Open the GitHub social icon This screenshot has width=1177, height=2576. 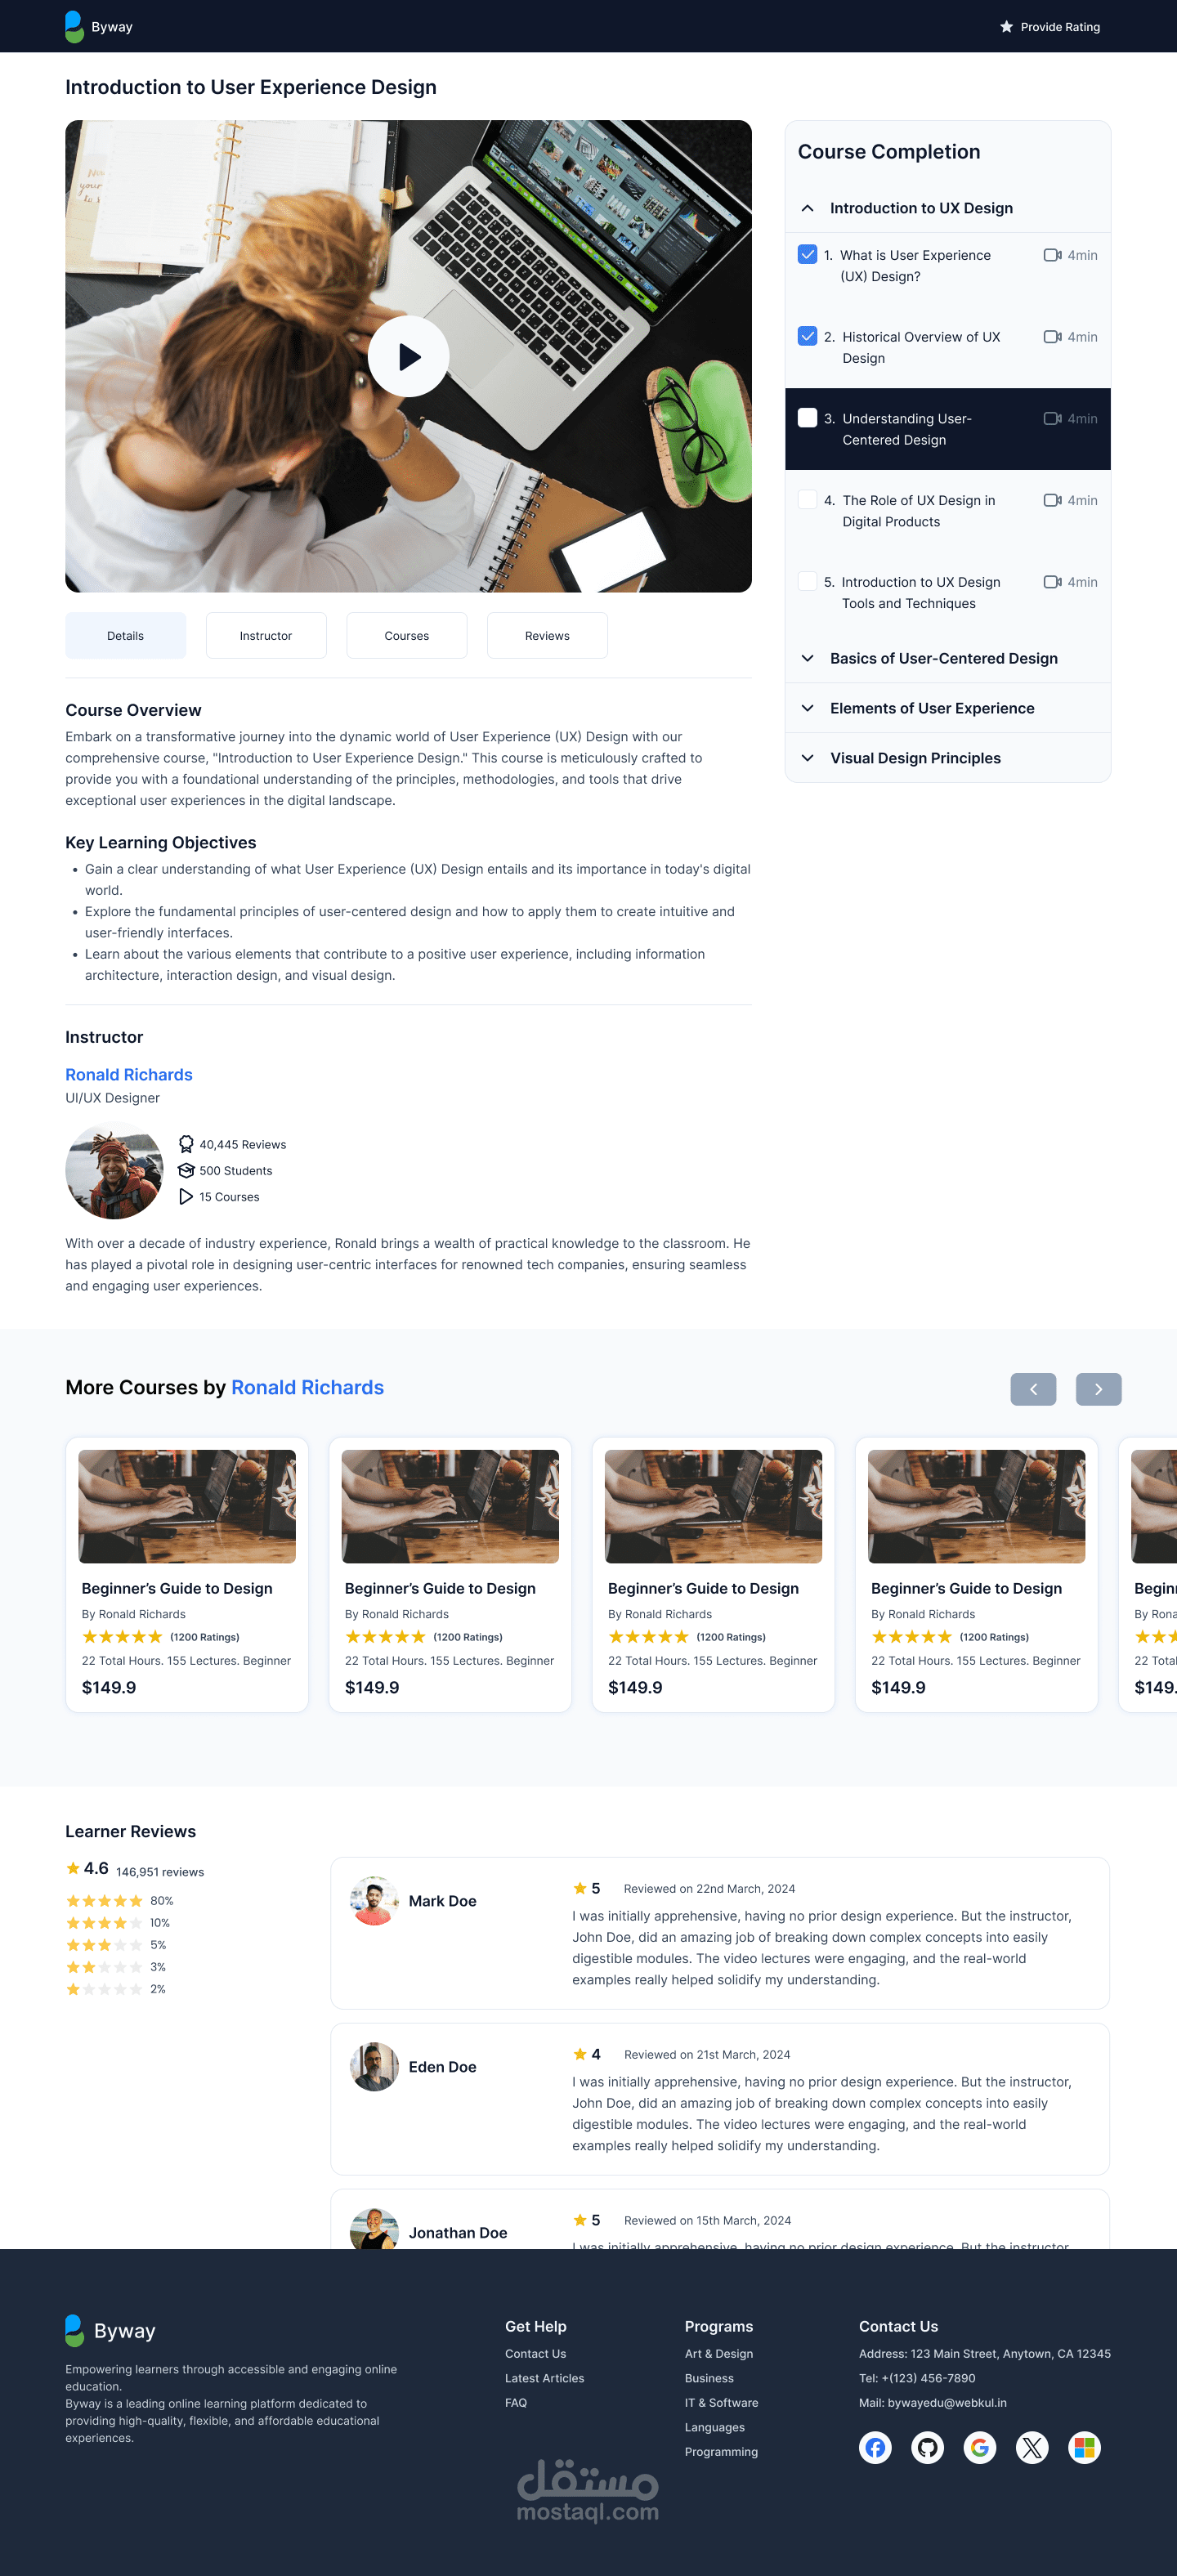(x=927, y=2447)
